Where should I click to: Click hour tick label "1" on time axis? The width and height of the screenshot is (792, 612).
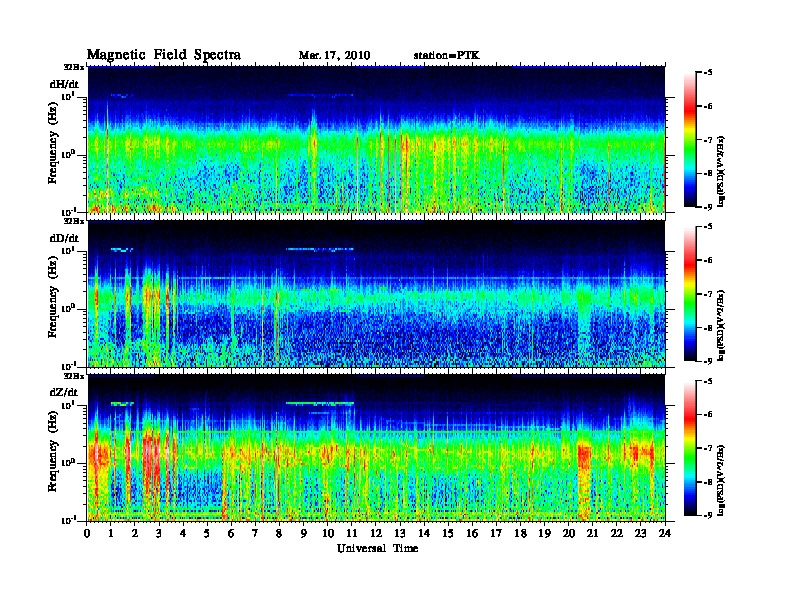[111, 533]
